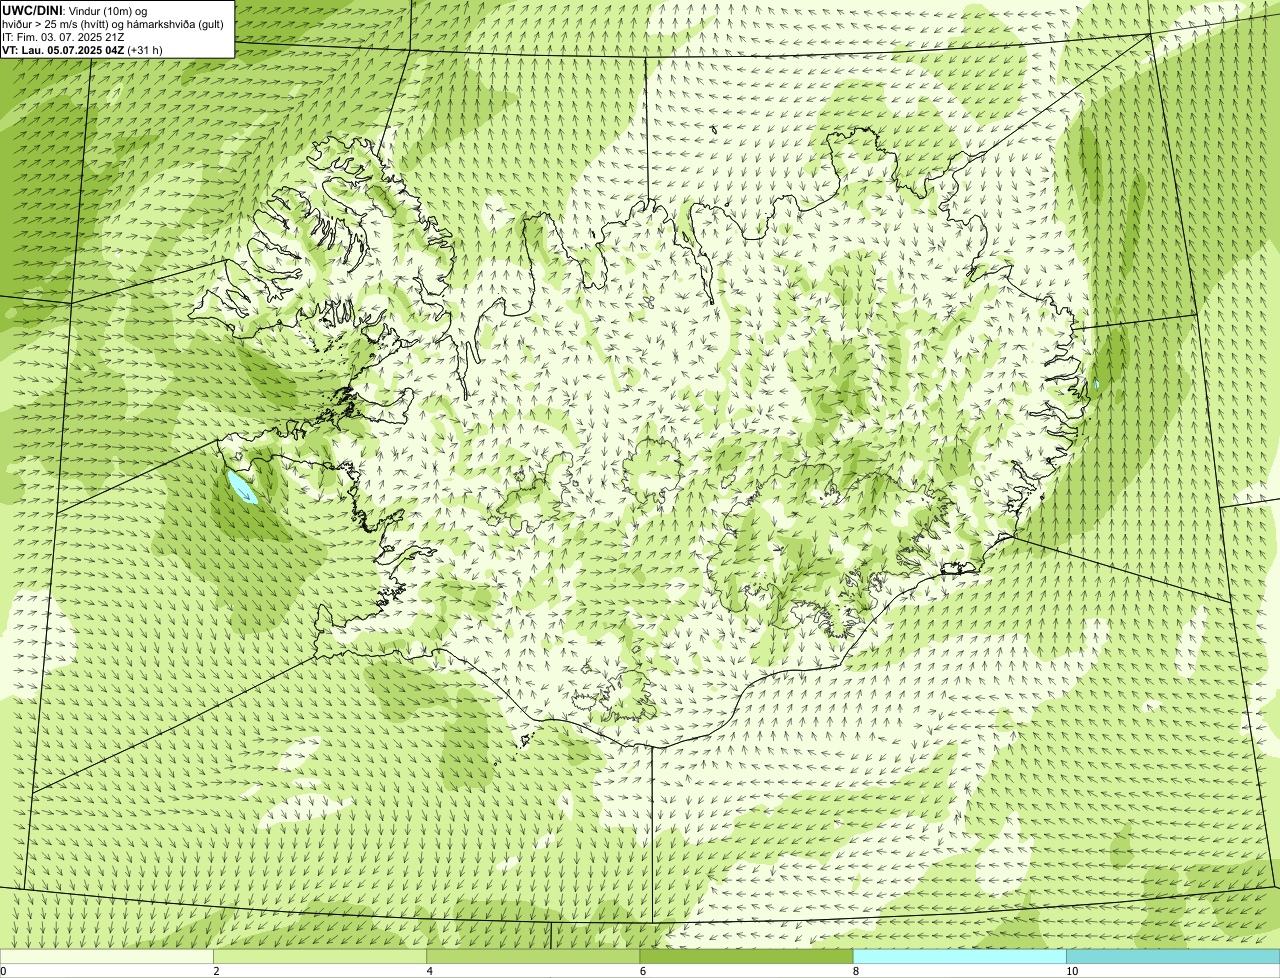The image size is (1280, 978).
Task: Click the valid time "VT: Lau. 05.07.2025 04Z (+31 h)"
Action: click(x=82, y=49)
